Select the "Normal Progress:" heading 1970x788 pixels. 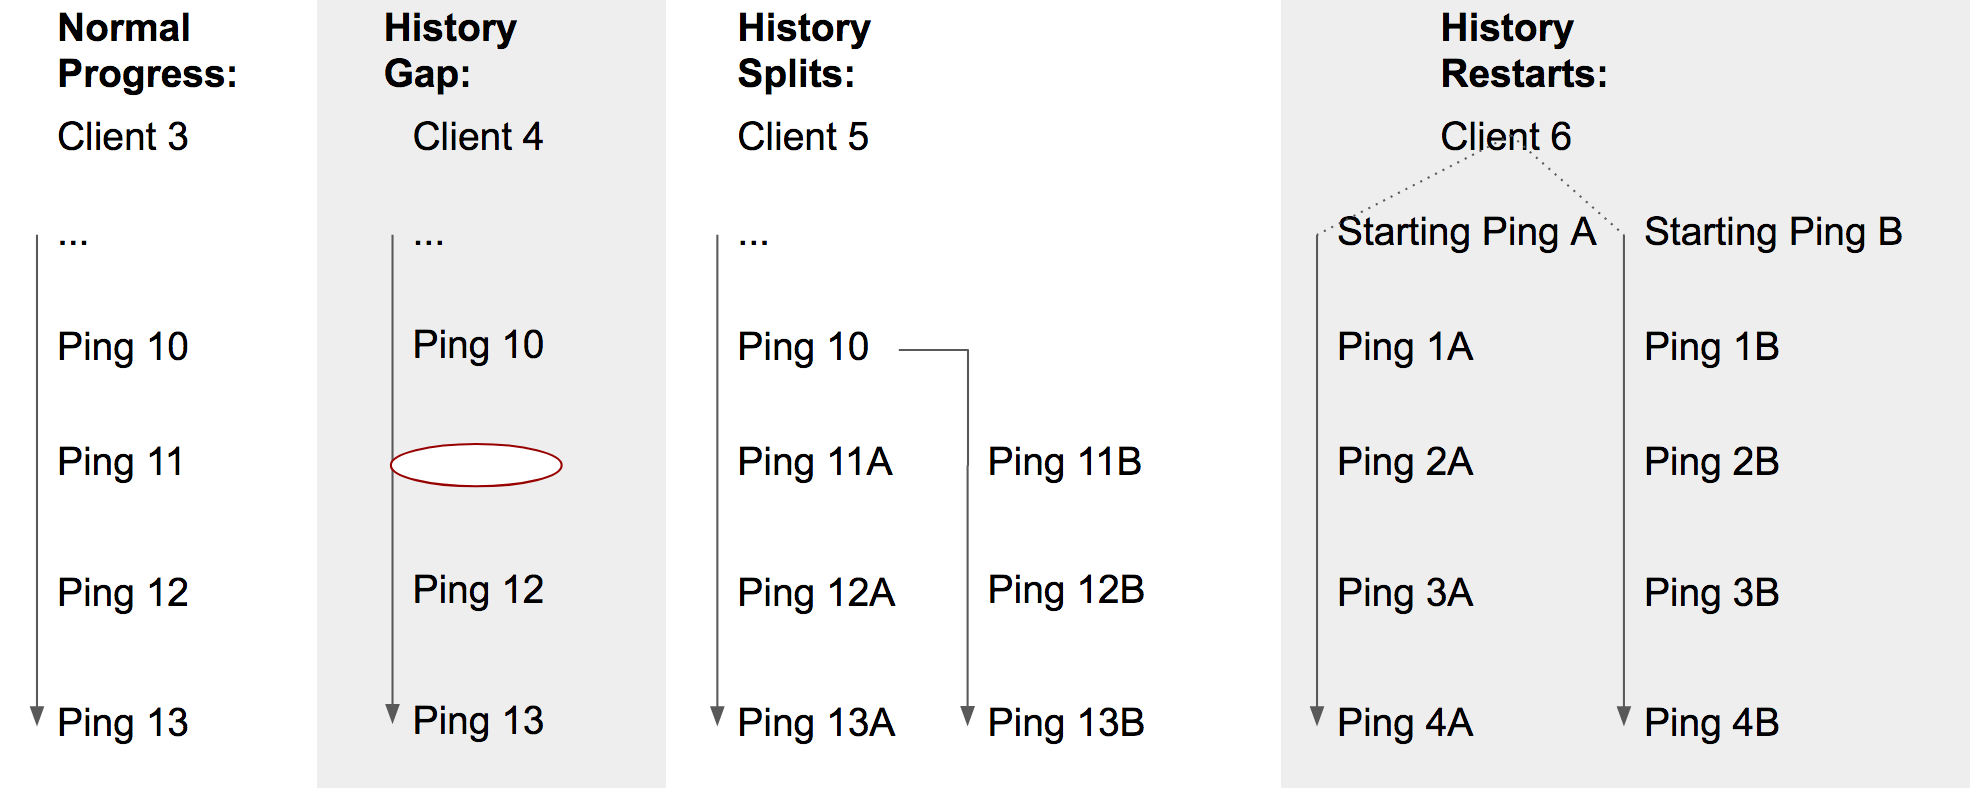click(x=147, y=51)
